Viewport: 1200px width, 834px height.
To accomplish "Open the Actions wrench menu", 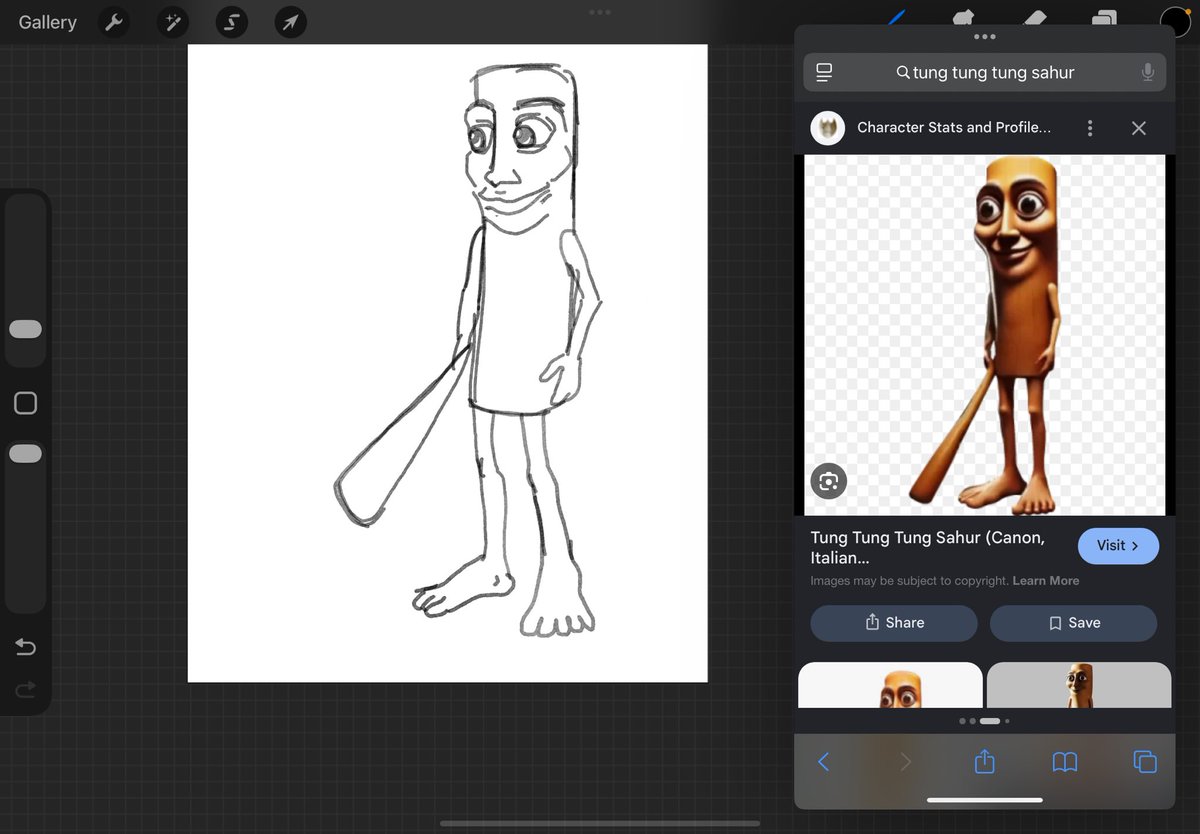I will tap(114, 22).
